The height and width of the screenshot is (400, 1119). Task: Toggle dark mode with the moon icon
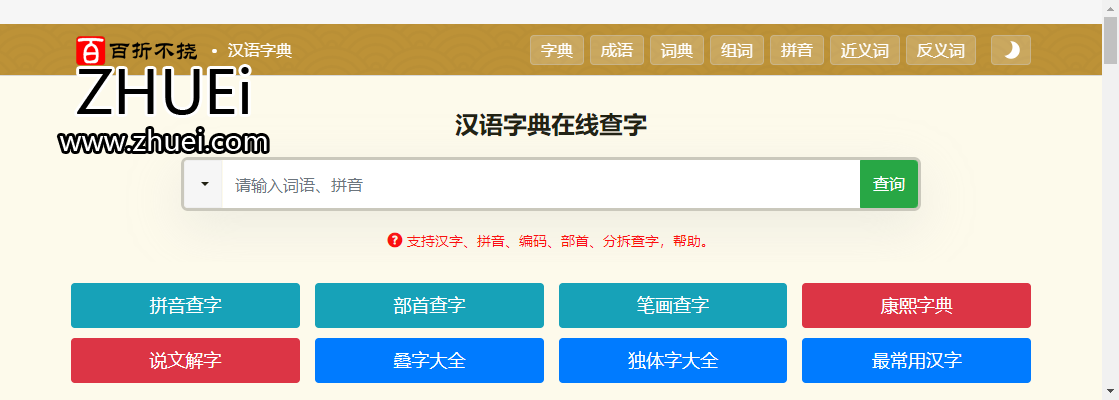(x=1011, y=50)
